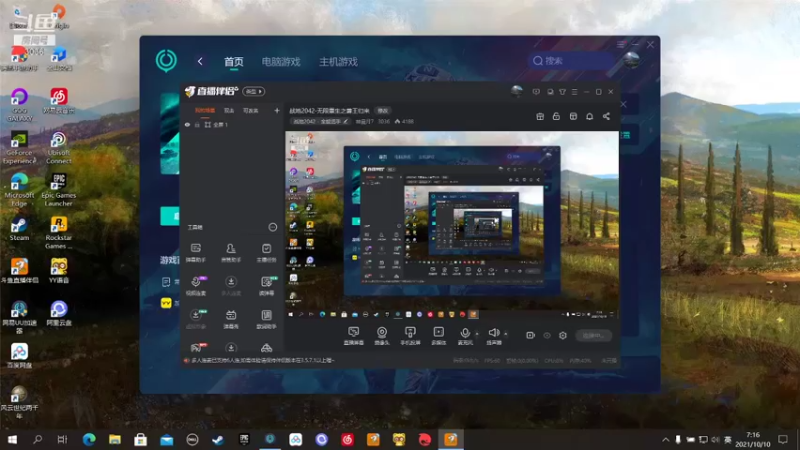Toggle the preview eye icon beside the gear
Screen dimensions: 800x450
pyautogui.click(x=547, y=335)
